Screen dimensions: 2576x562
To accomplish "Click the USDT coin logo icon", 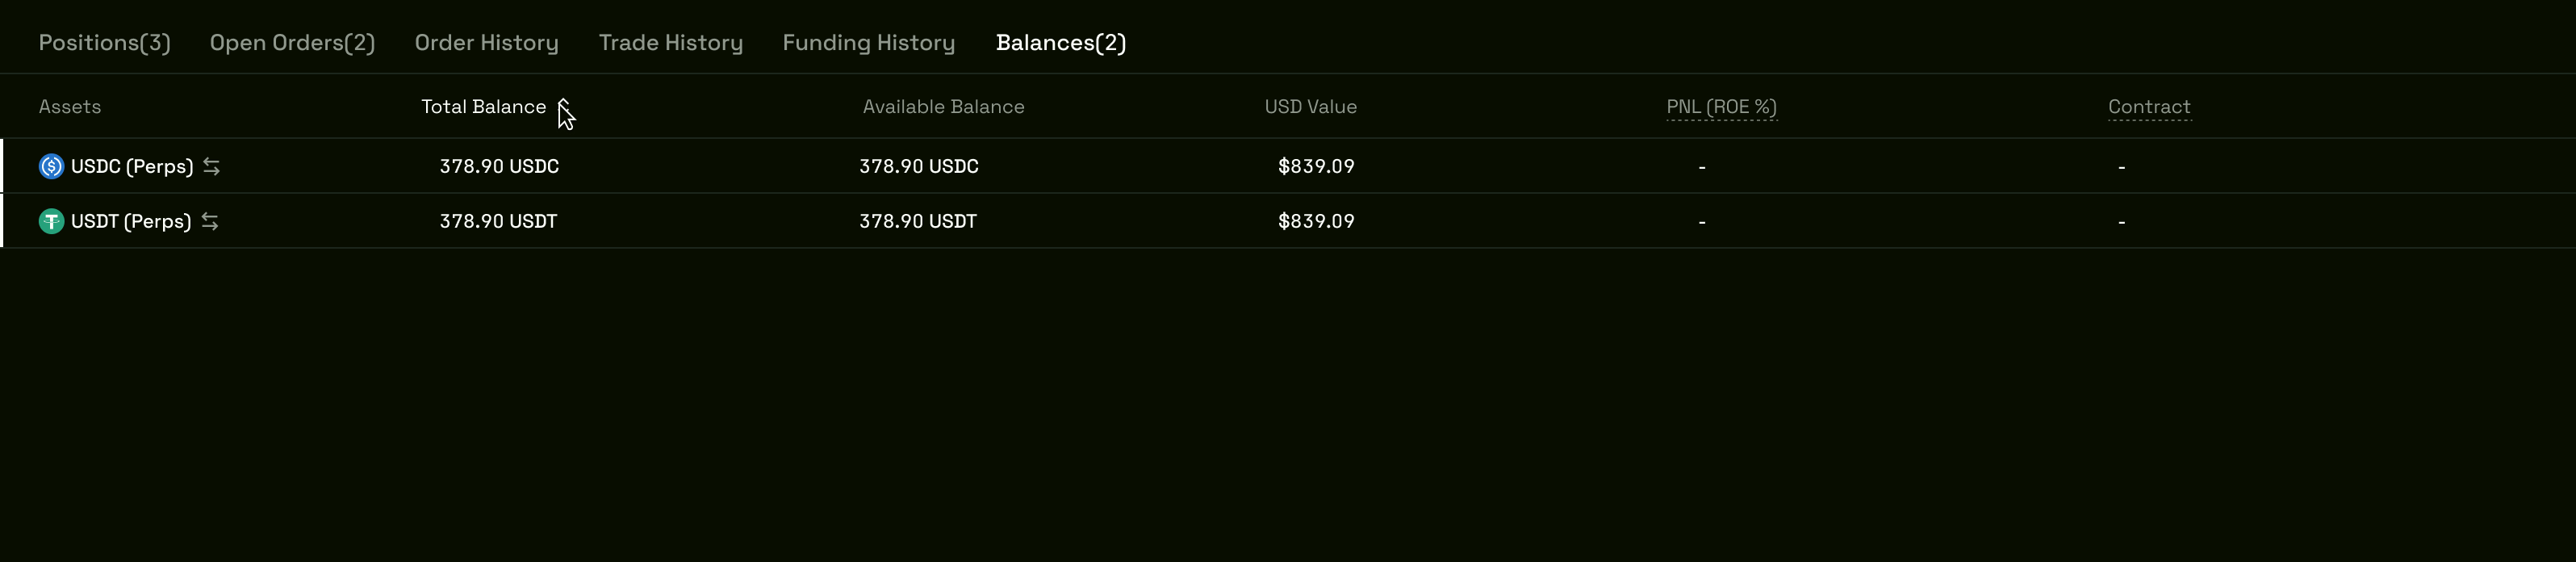I will pos(50,221).
